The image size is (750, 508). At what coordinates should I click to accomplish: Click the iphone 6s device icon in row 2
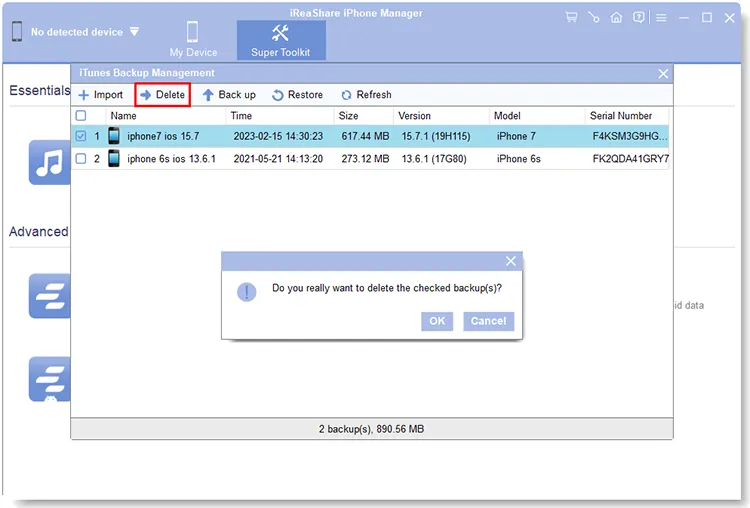tap(114, 158)
